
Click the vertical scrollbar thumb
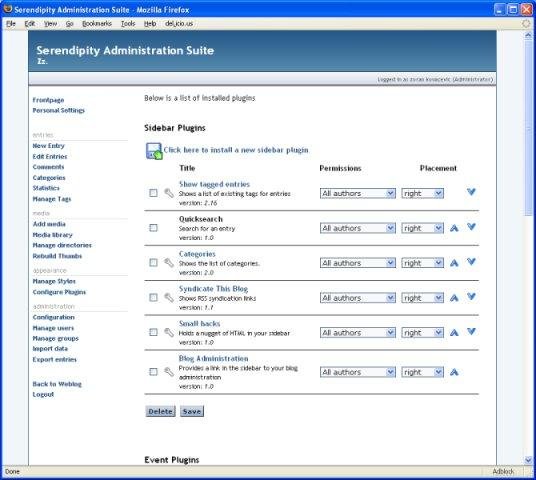click(528, 128)
